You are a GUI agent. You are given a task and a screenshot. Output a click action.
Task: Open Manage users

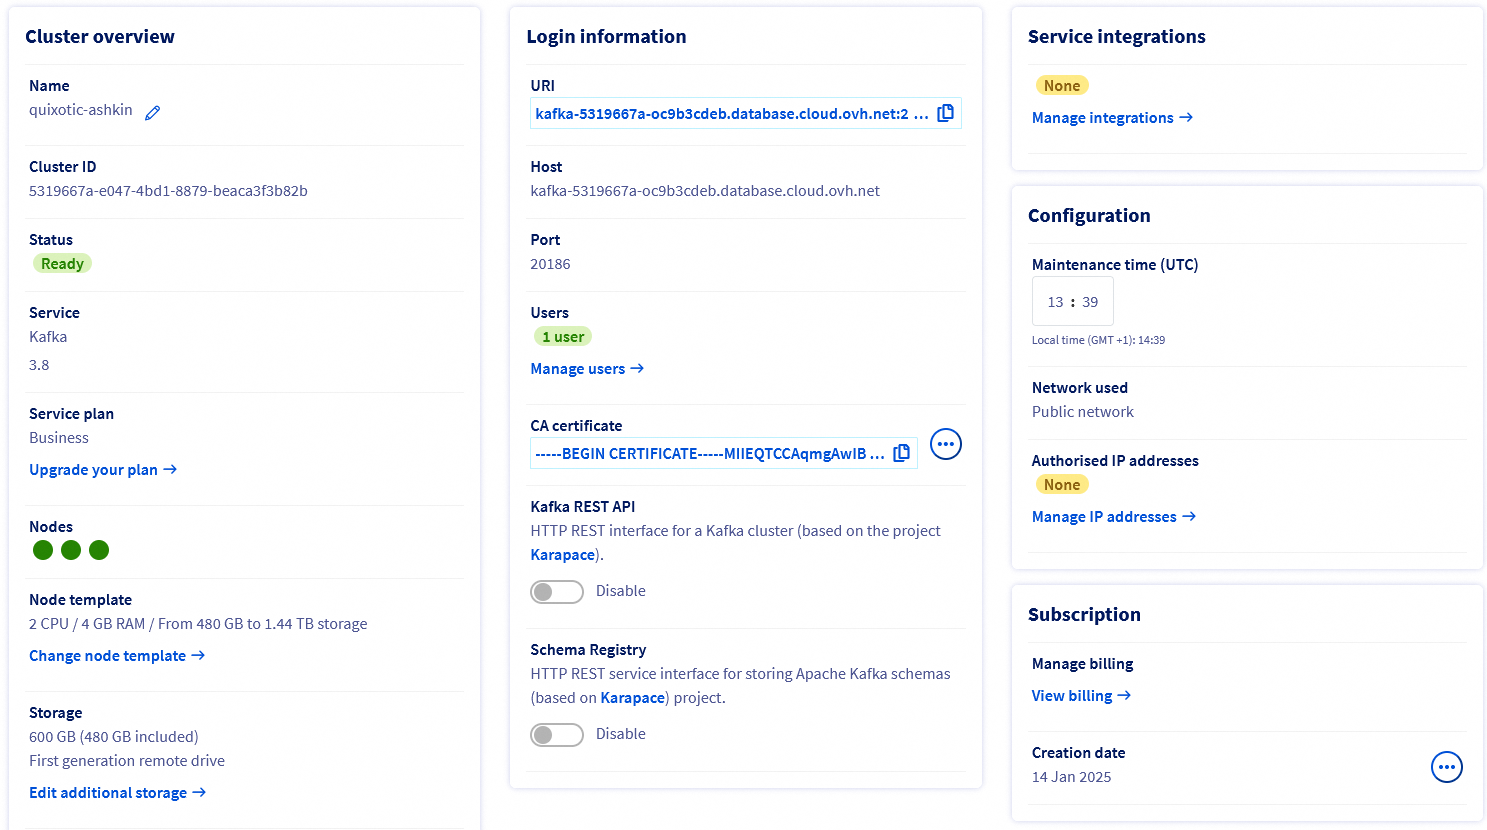click(578, 368)
